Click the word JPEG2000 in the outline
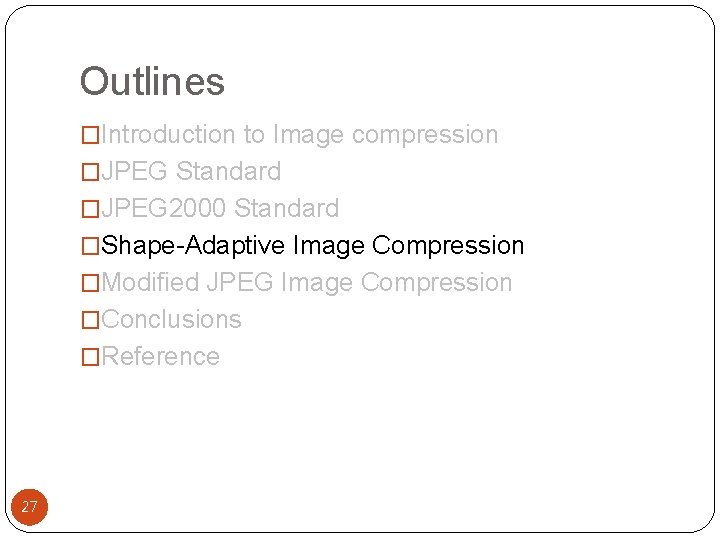The width and height of the screenshot is (720, 540). coord(163,208)
